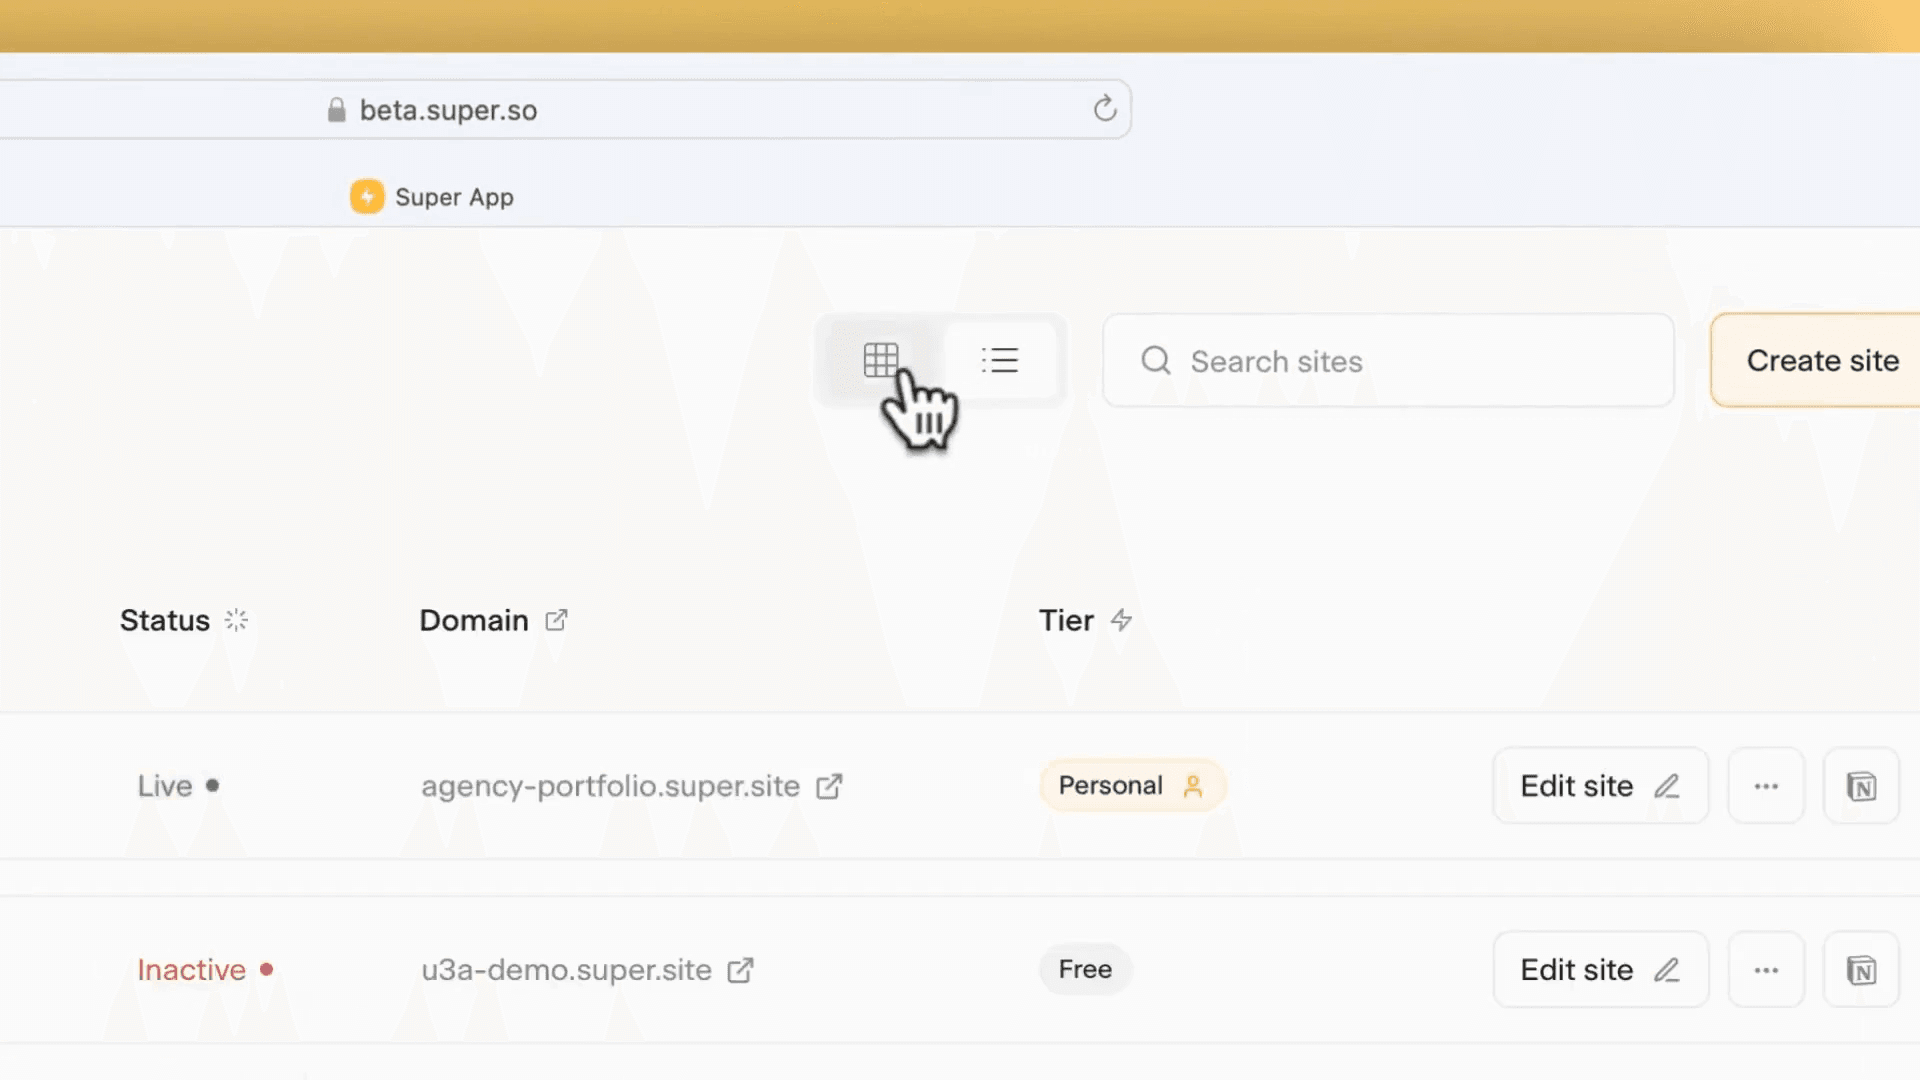The image size is (1920, 1080).
Task: Click the Inactive status of u3a-demo
Action: pos(205,970)
